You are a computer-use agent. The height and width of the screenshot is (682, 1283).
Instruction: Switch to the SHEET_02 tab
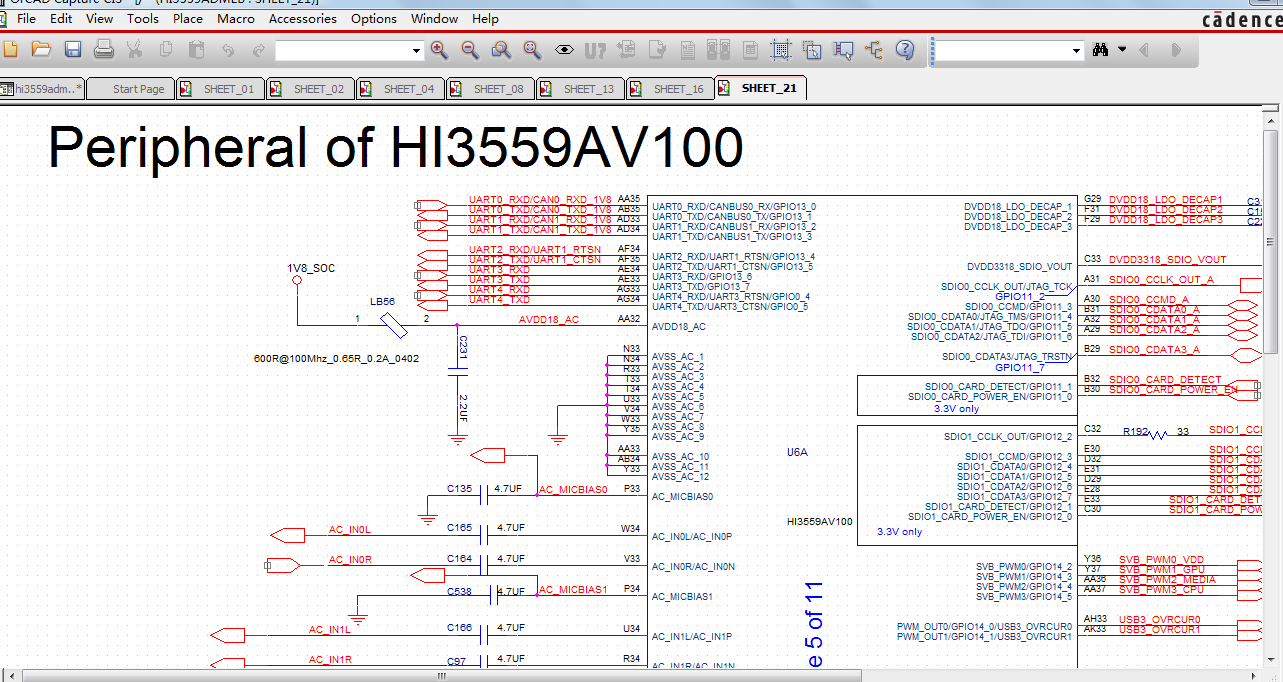tap(311, 89)
